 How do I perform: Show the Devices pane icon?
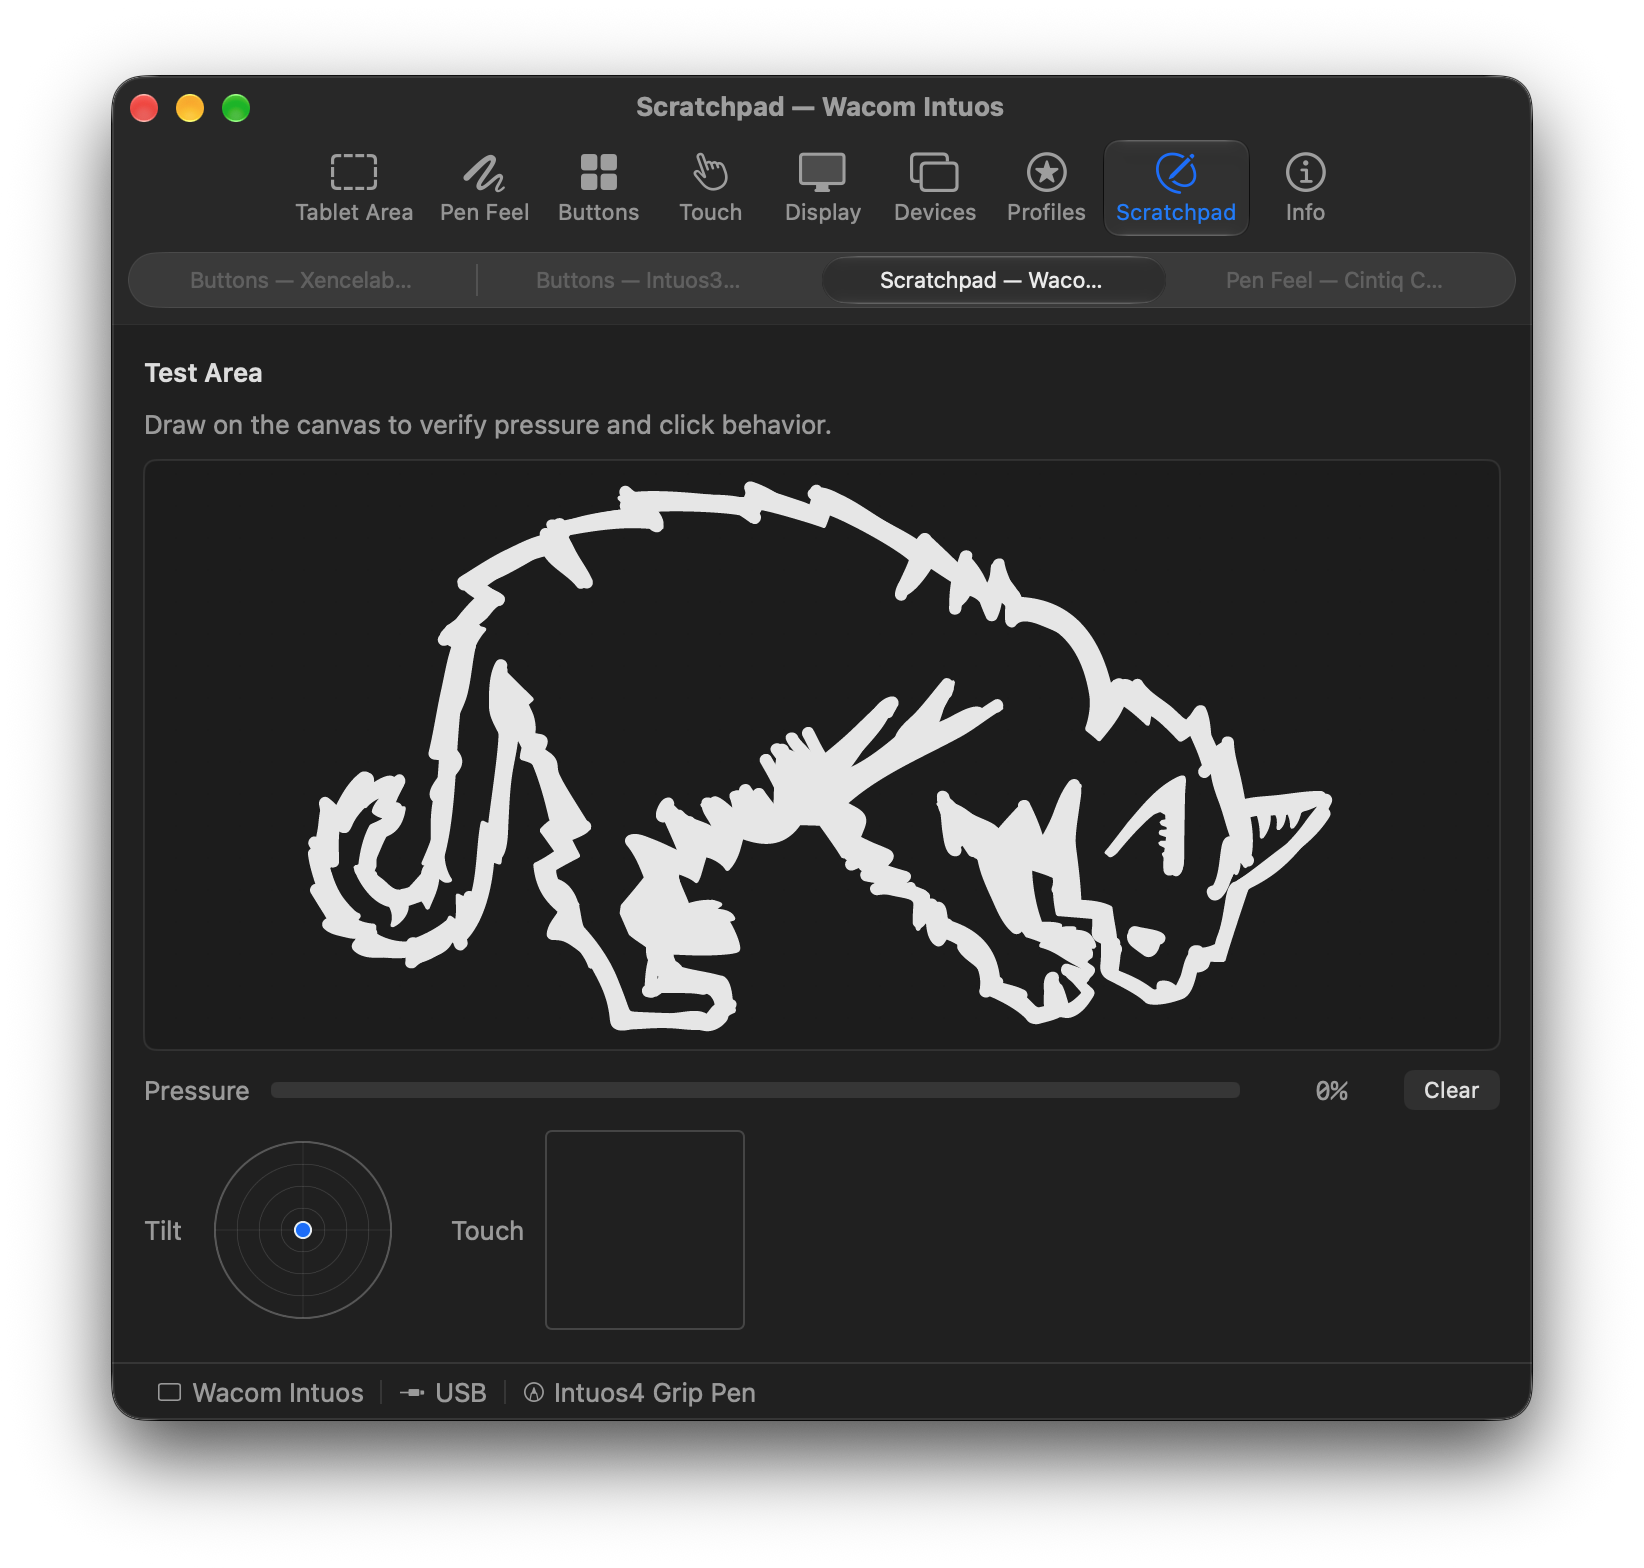(x=934, y=173)
